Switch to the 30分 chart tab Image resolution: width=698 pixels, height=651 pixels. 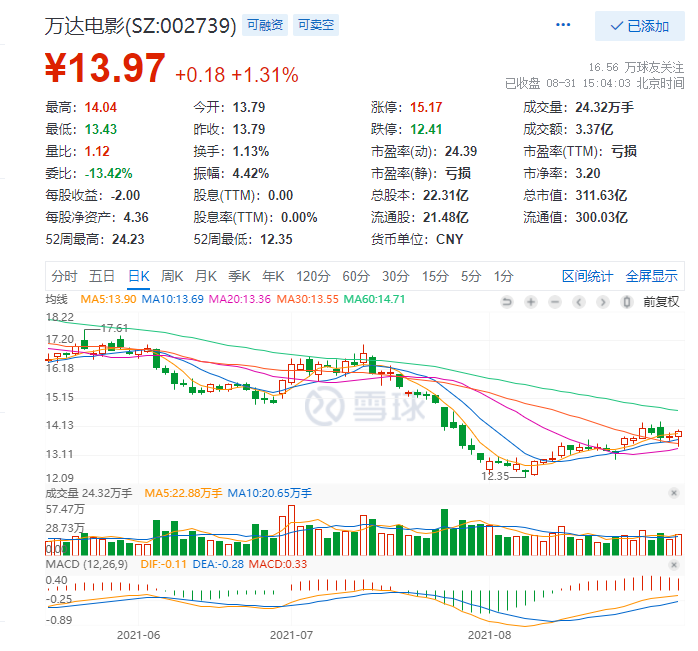395,276
